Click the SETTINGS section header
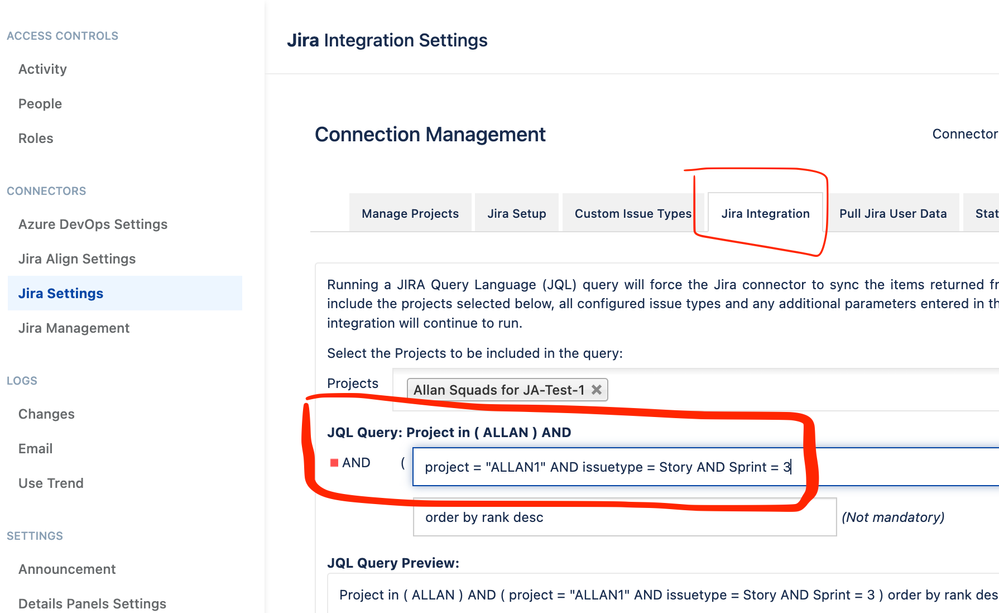 coord(34,535)
